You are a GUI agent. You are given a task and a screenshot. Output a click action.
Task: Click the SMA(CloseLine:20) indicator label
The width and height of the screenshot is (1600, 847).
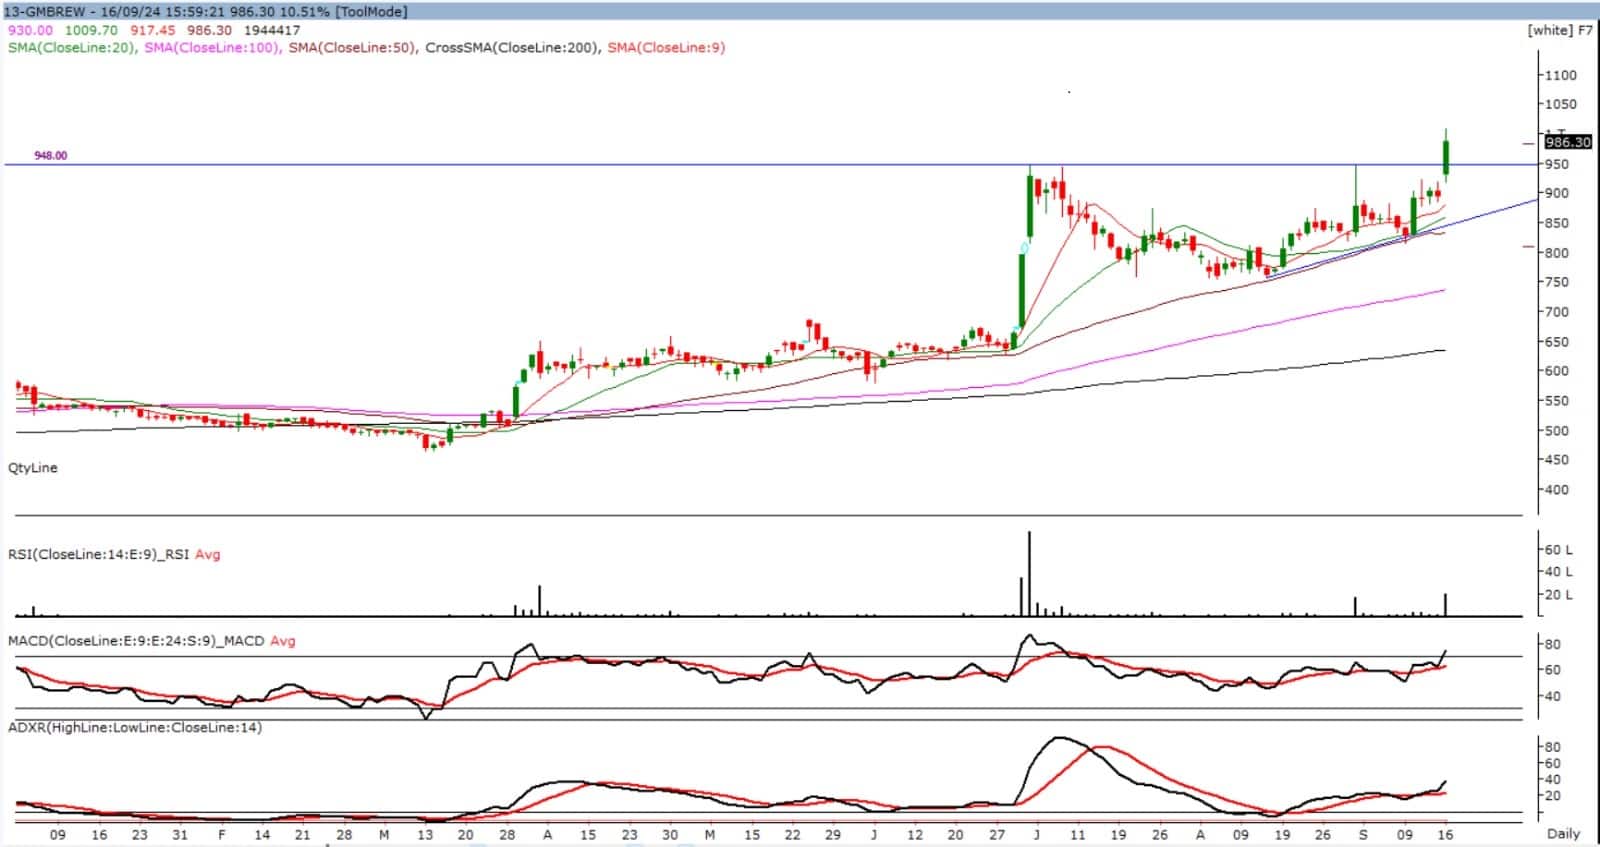71,47
